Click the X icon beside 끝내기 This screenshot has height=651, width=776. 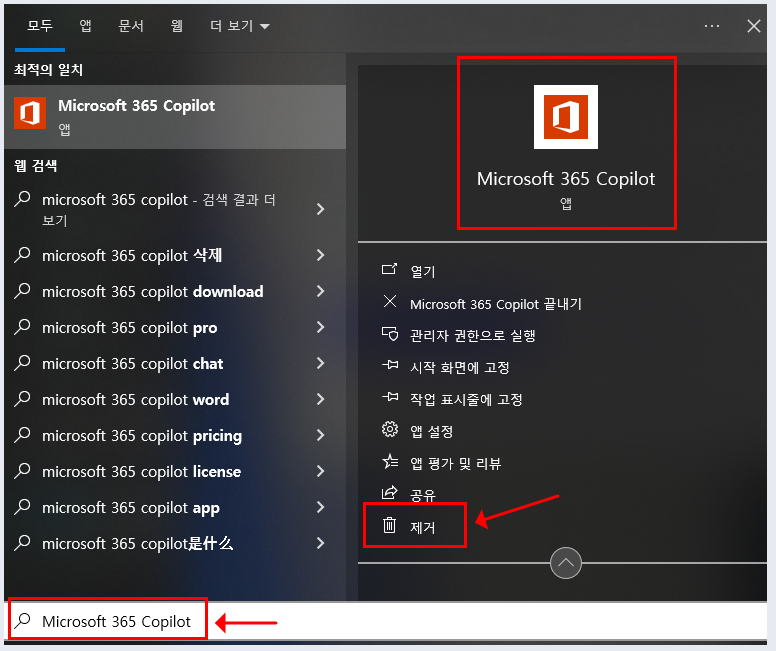[390, 301]
